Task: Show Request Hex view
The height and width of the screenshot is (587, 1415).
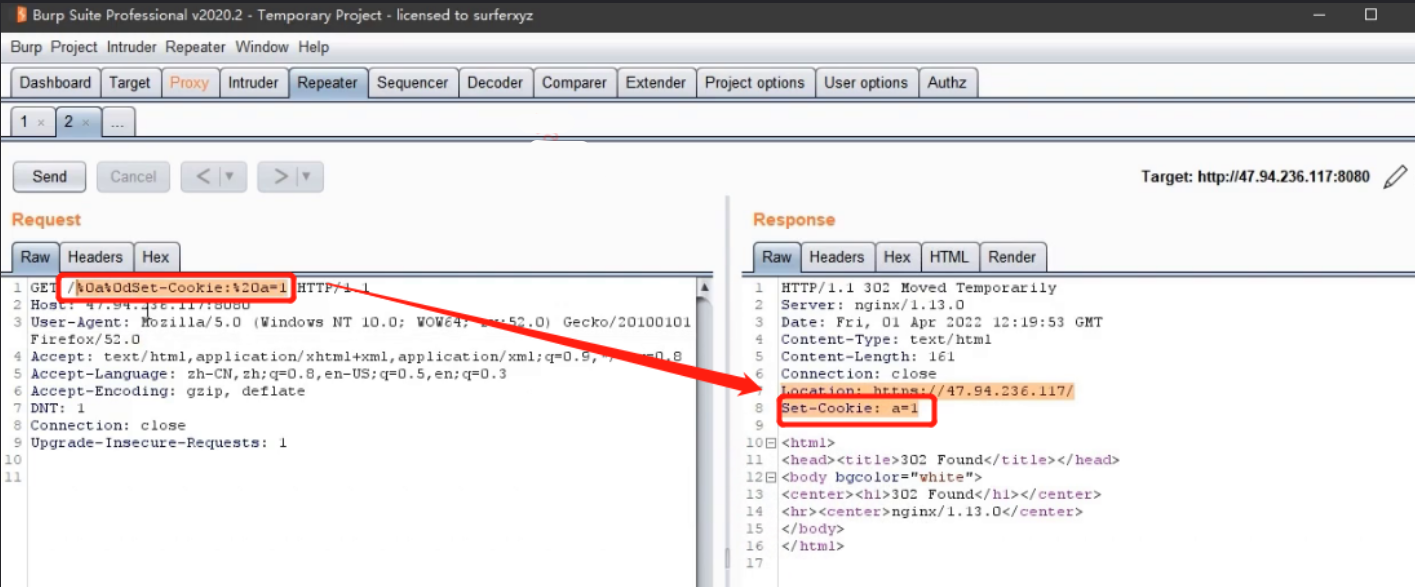Action: pos(156,257)
